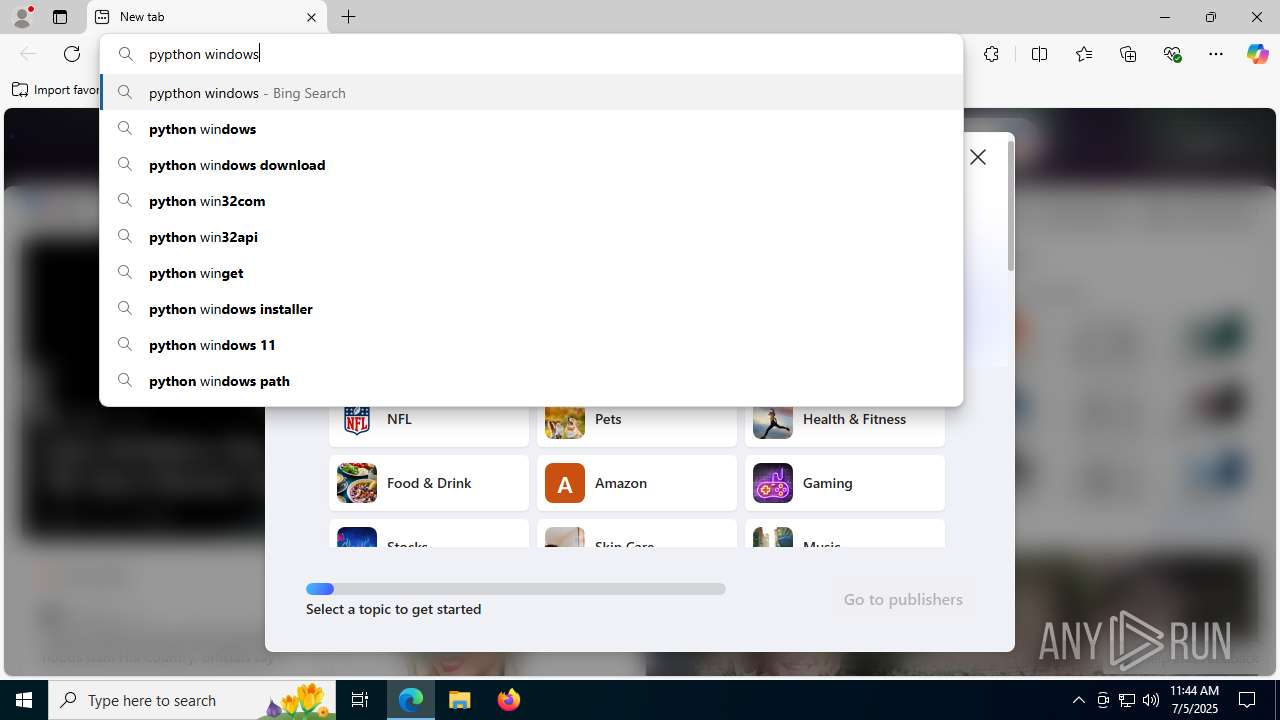The height and width of the screenshot is (720, 1280).
Task: Choose 'python winget' suggestion
Action: click(531, 273)
